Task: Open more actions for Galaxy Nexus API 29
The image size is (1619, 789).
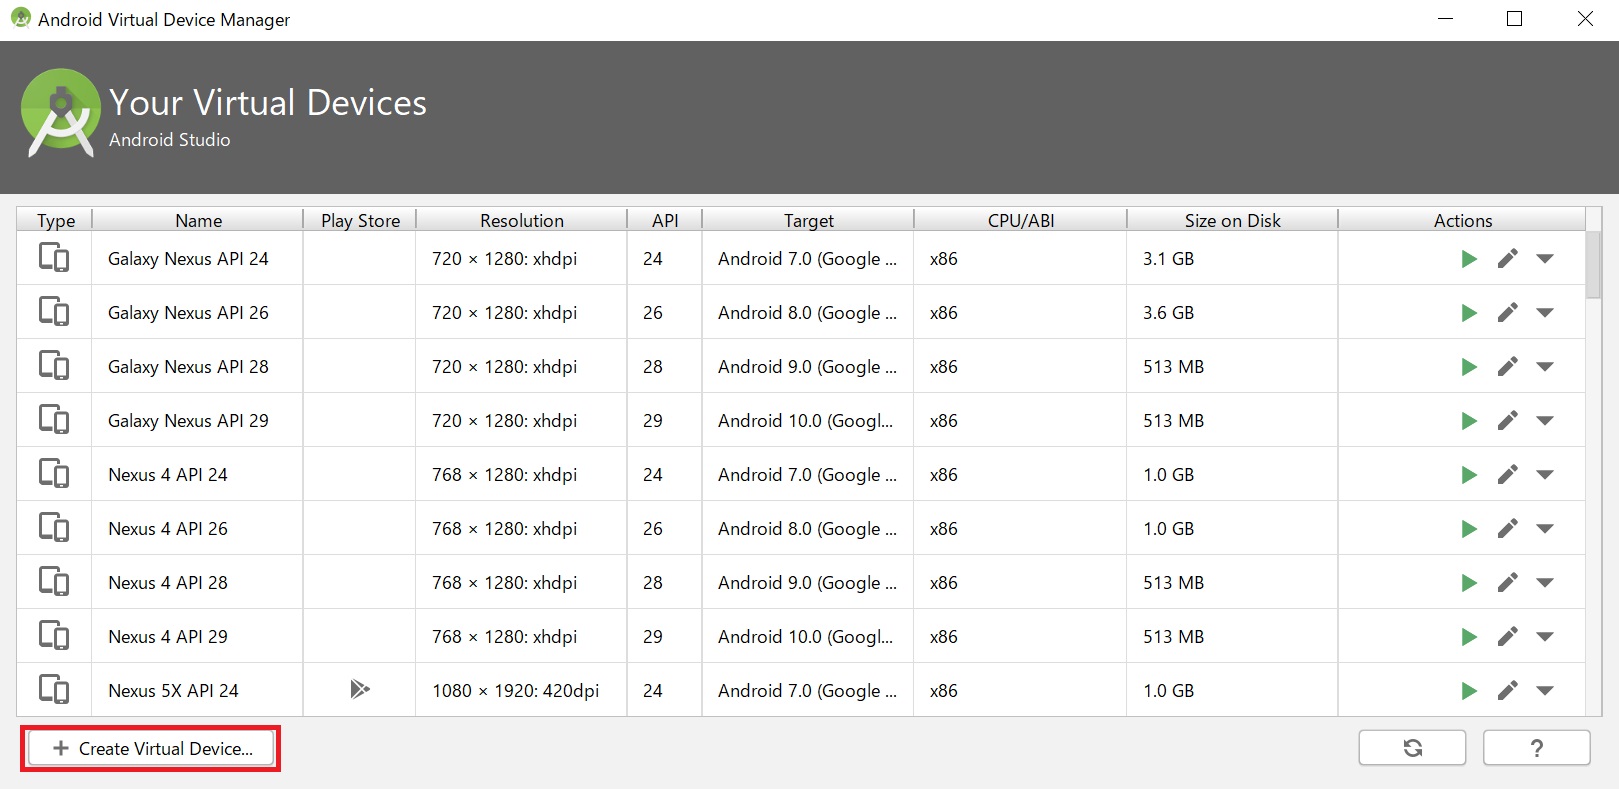Action: [x=1545, y=421]
